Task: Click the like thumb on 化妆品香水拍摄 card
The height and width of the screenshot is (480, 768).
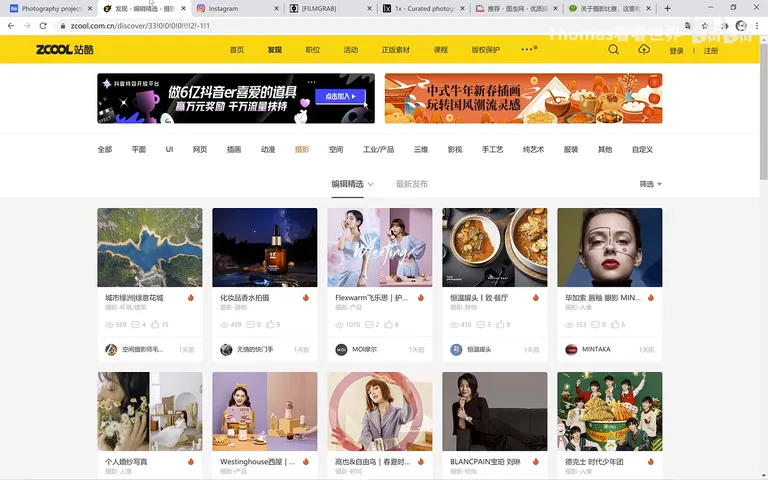Action: [270, 324]
